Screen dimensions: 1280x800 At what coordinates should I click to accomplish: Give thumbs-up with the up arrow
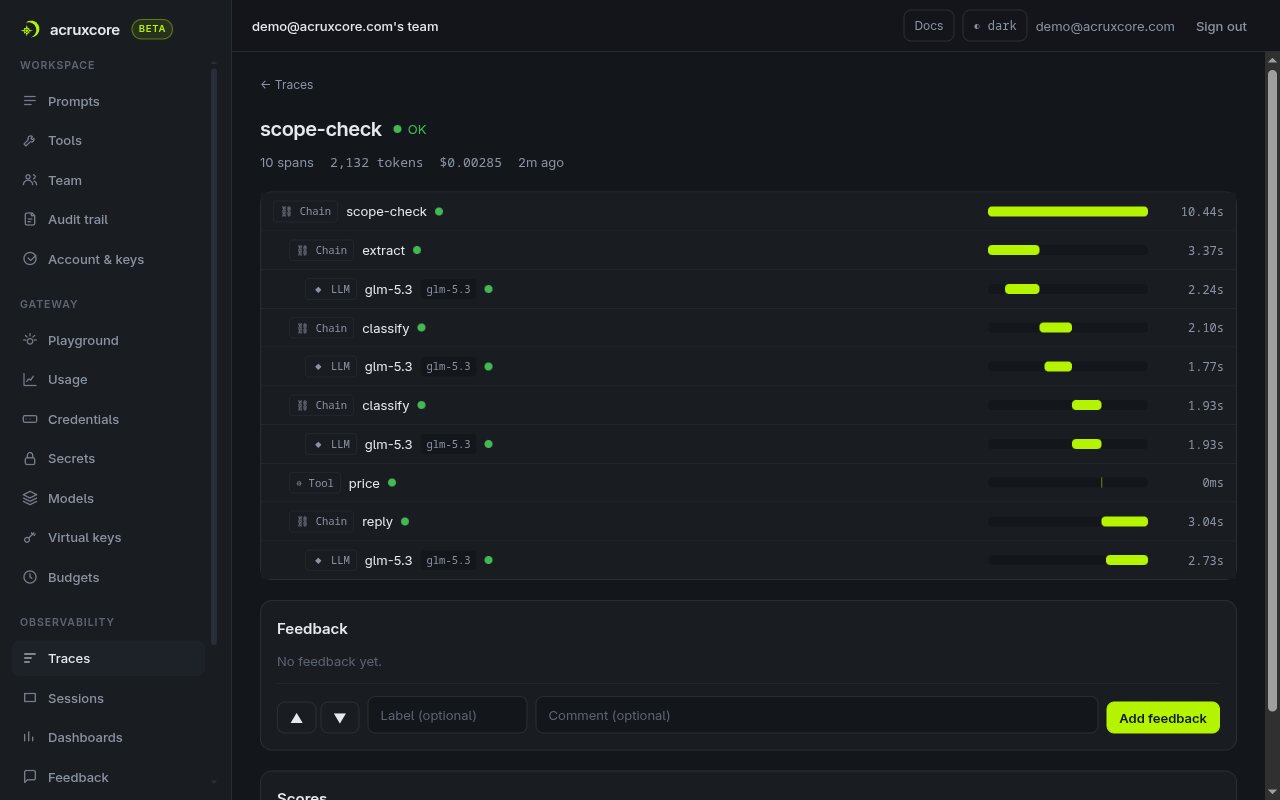[x=296, y=717]
